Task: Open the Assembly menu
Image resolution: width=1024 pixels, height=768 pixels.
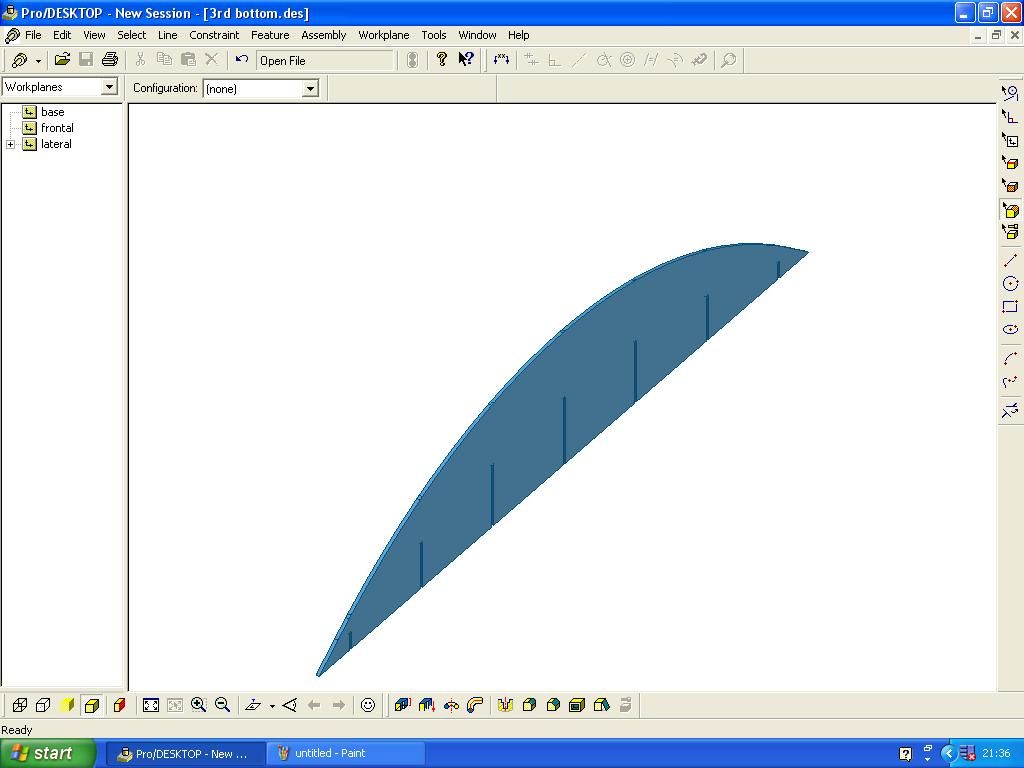Action: point(323,35)
